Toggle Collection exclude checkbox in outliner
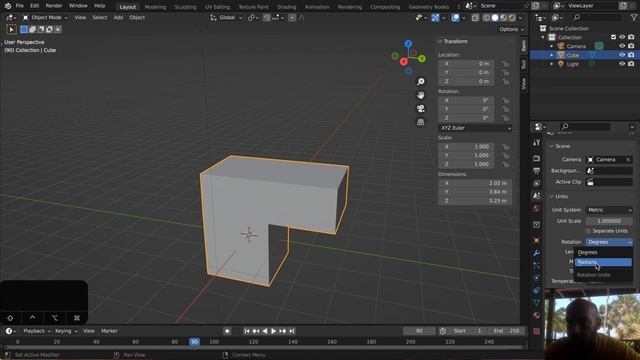The height and width of the screenshot is (360, 640). pyautogui.click(x=613, y=37)
